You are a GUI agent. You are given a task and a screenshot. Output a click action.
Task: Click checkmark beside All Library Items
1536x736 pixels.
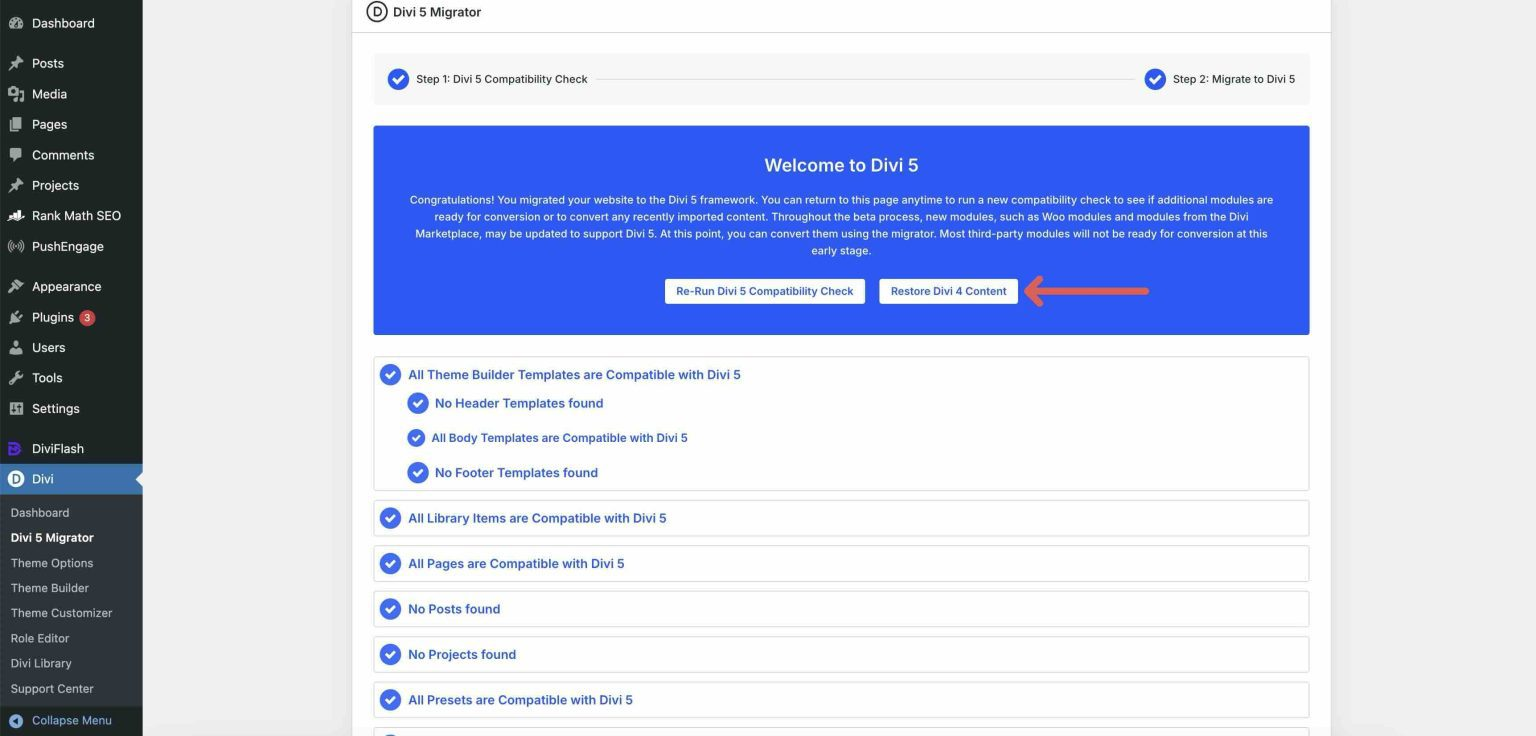coord(390,518)
